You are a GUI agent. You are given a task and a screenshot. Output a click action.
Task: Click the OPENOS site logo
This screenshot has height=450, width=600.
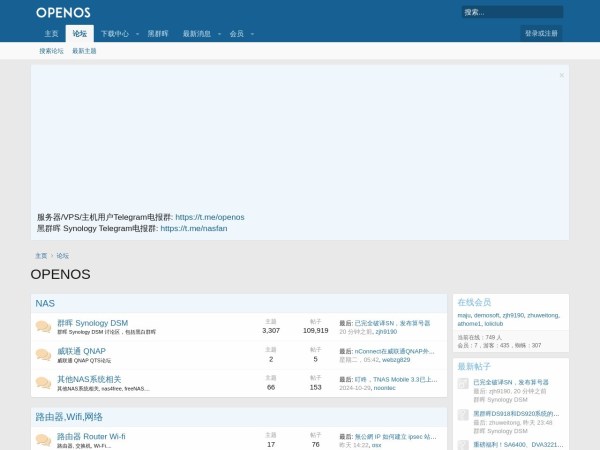pos(63,12)
